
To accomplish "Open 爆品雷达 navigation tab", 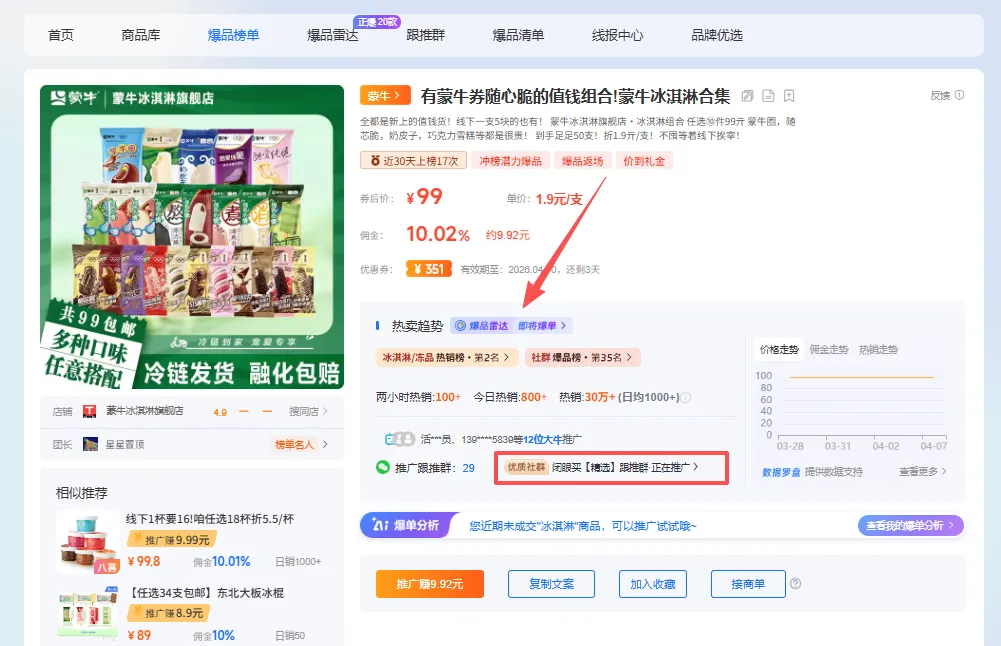I will pos(333,35).
